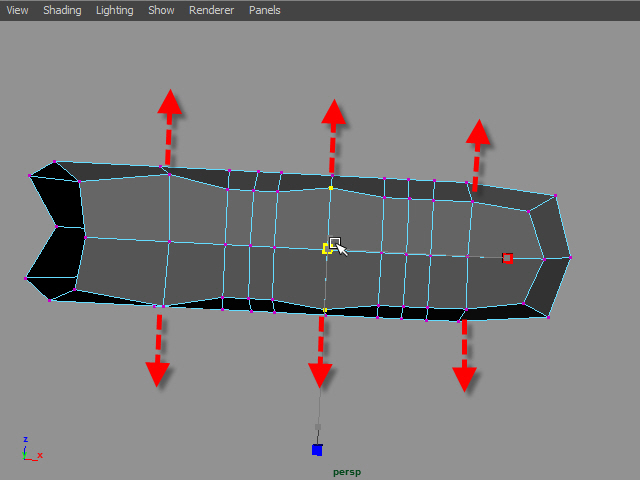This screenshot has height=480, width=640.
Task: Click the yellow center manipulator handle
Action: (x=327, y=249)
